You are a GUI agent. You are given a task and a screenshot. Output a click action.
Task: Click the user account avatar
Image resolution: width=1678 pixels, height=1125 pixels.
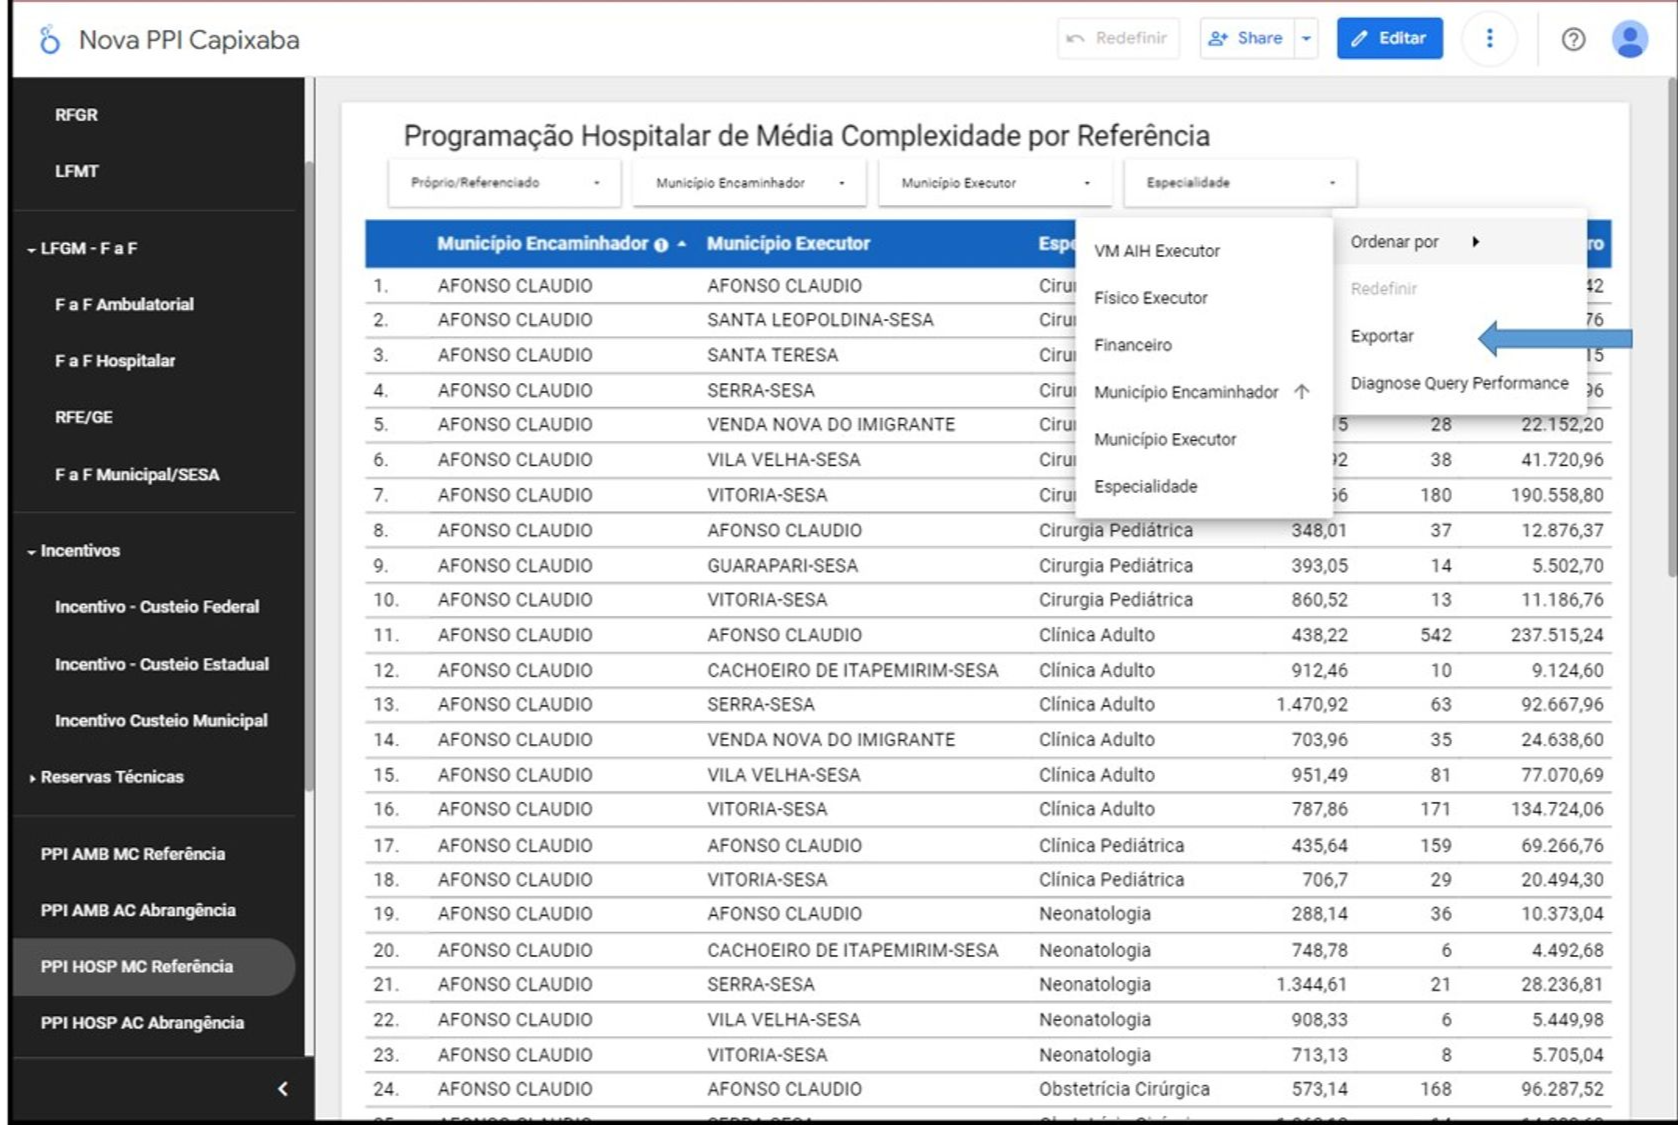pos(1629,39)
